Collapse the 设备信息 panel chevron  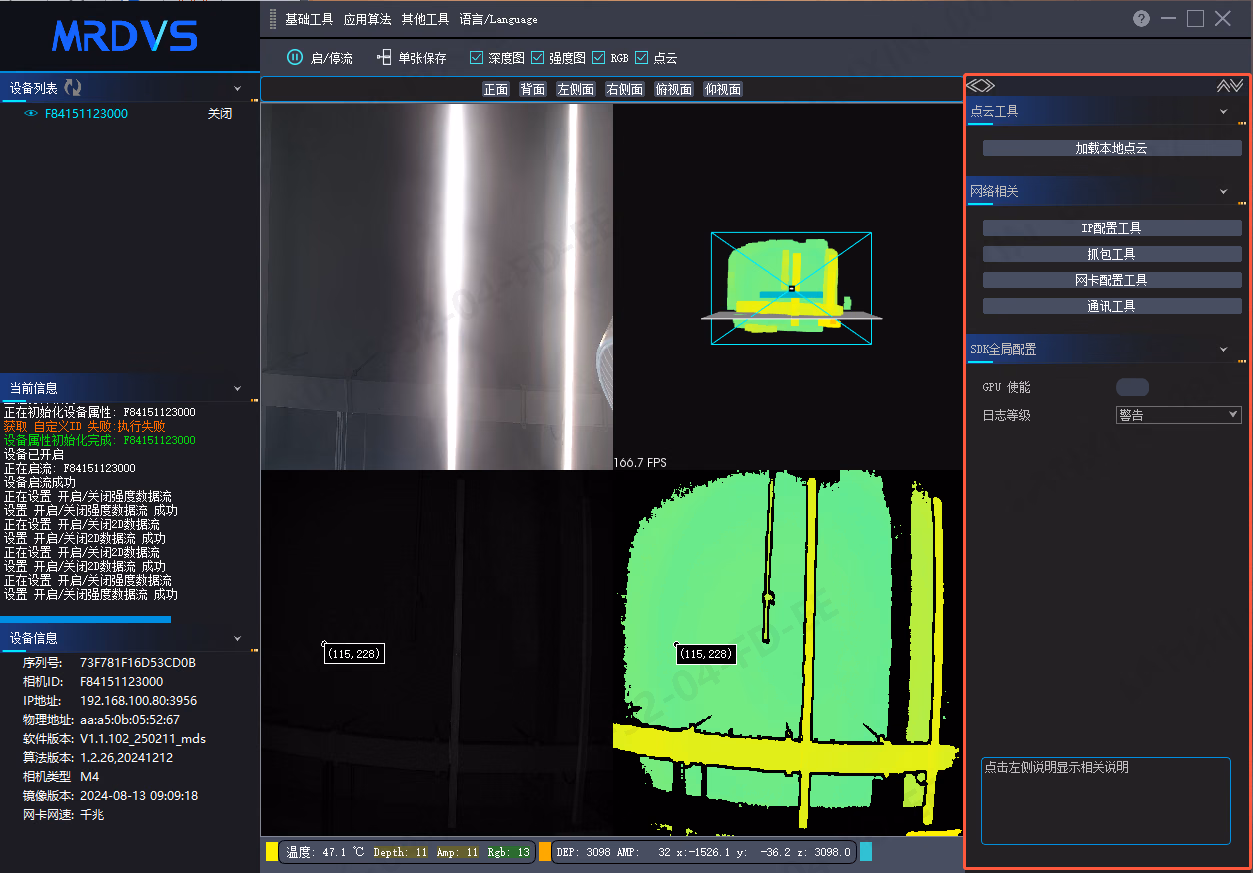237,638
